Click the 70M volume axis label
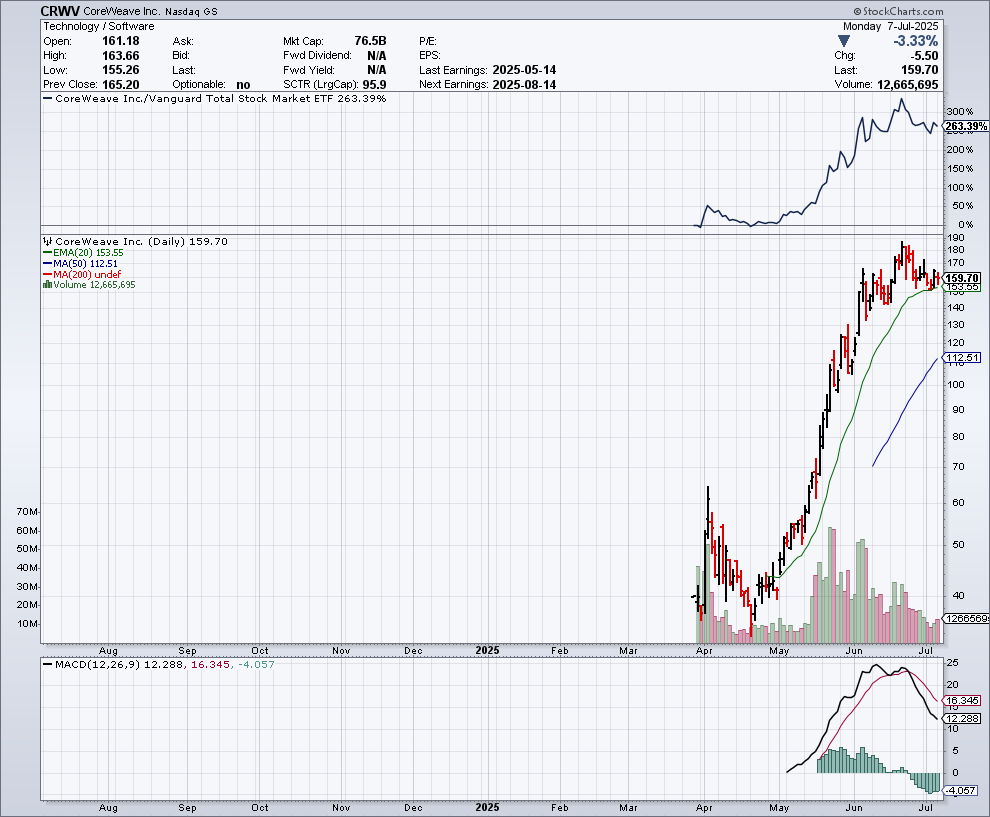 [x=27, y=511]
